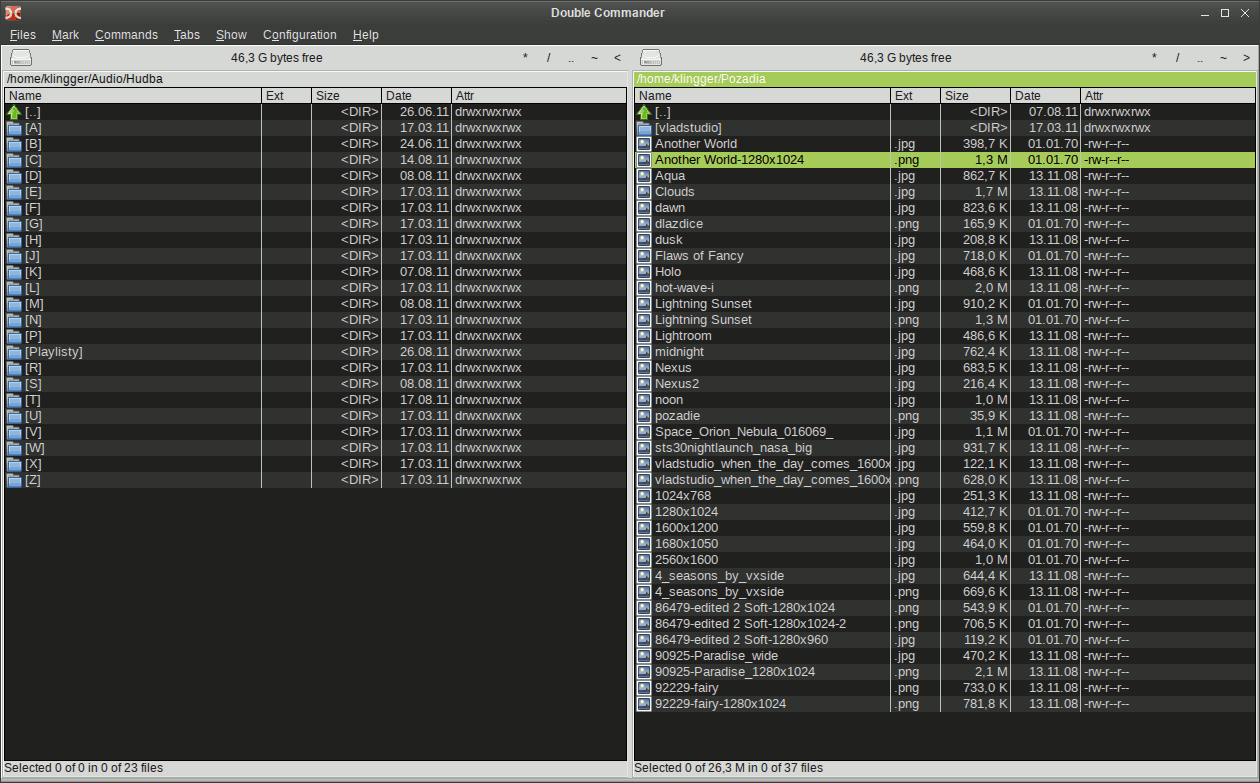Click left panel '/' root button
Image resolution: width=1260 pixels, height=783 pixels.
(548, 58)
